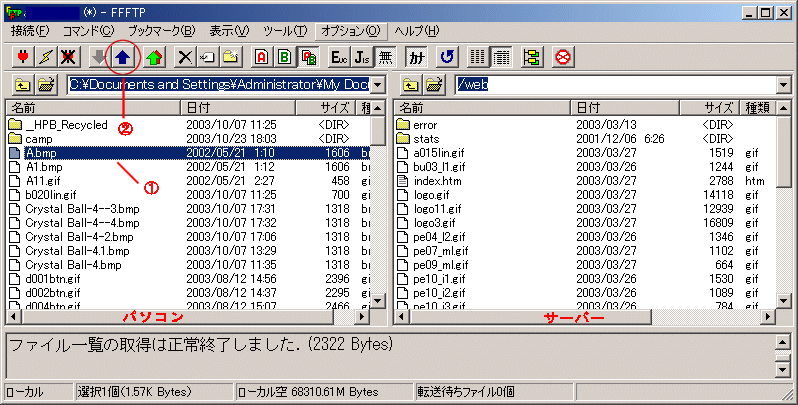Click the blue Upload arrow icon
Image resolution: width=798 pixels, height=405 pixels.
click(122, 57)
